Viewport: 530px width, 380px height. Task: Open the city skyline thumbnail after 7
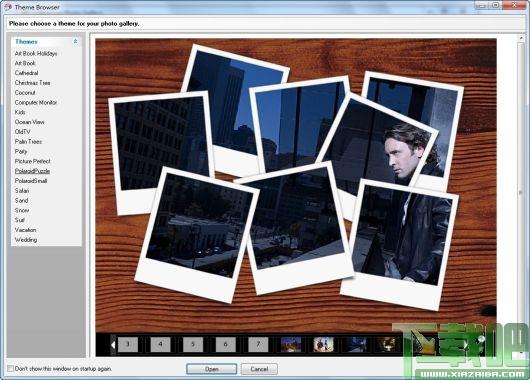pyautogui.click(x=291, y=345)
